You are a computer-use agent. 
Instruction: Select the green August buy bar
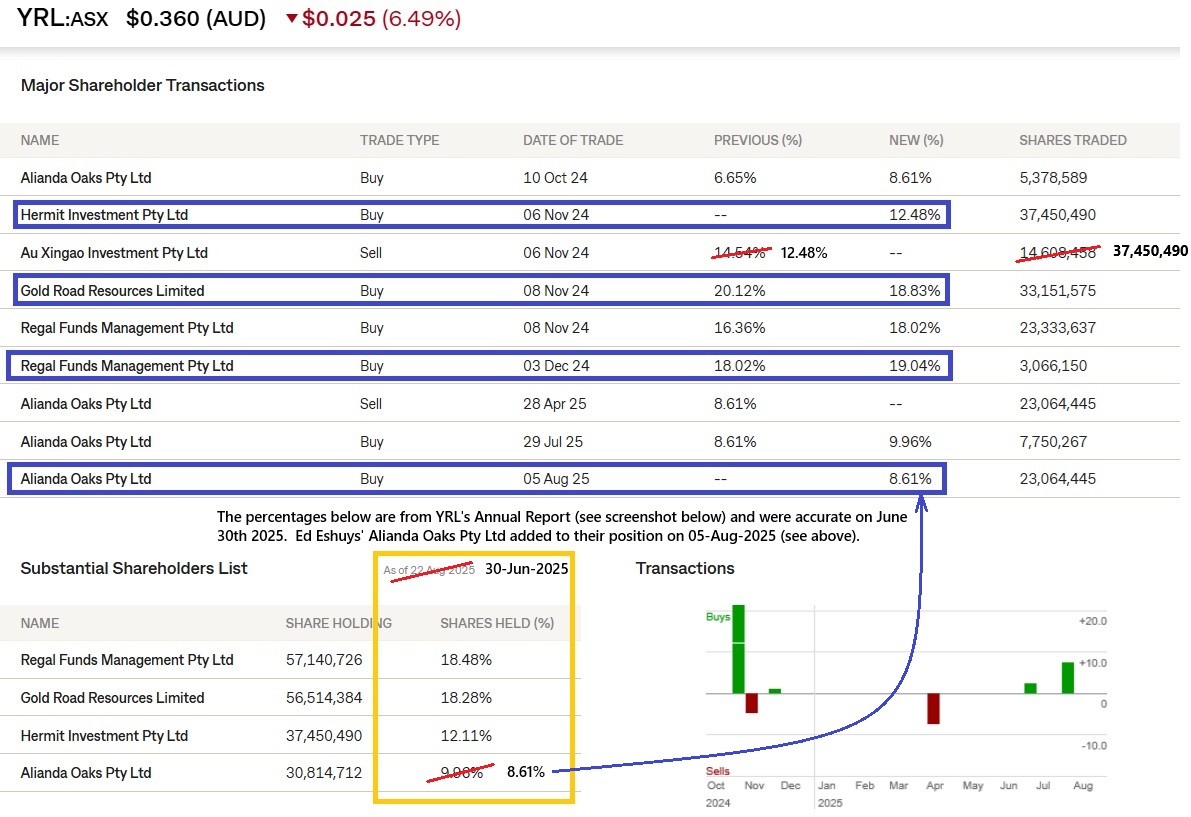pos(1068,677)
